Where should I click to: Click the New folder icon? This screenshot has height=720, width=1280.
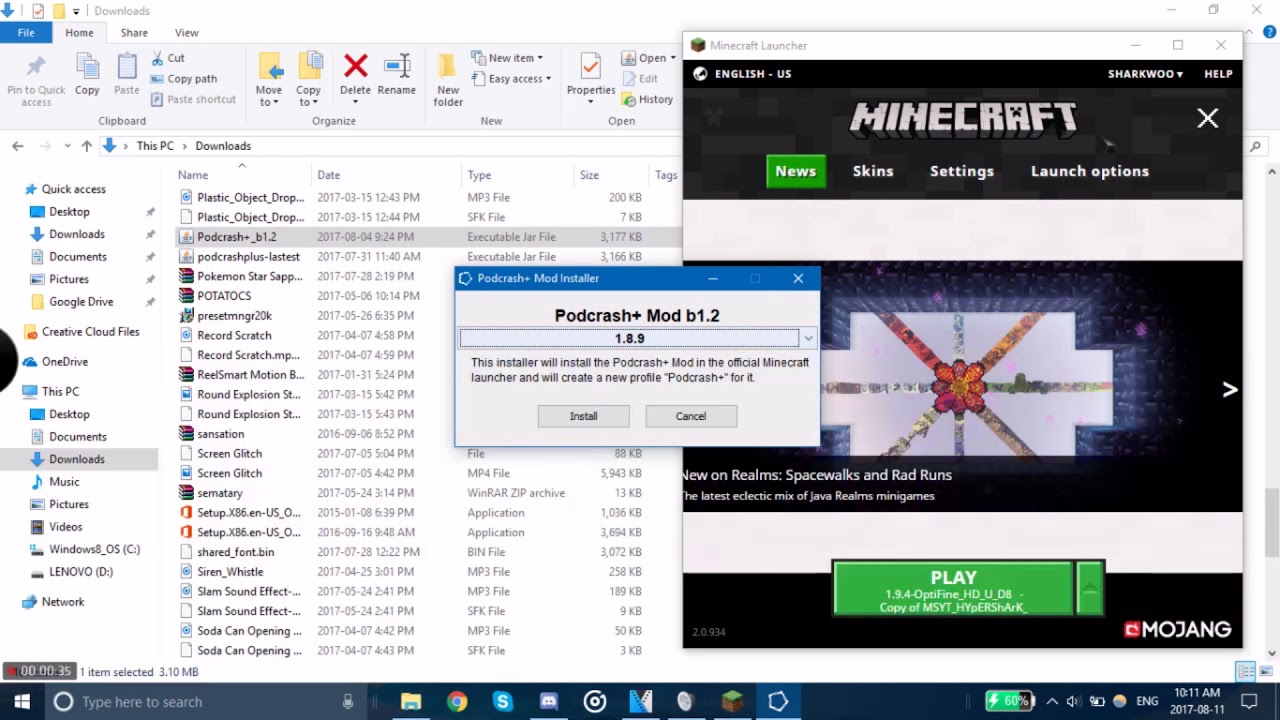tap(448, 66)
